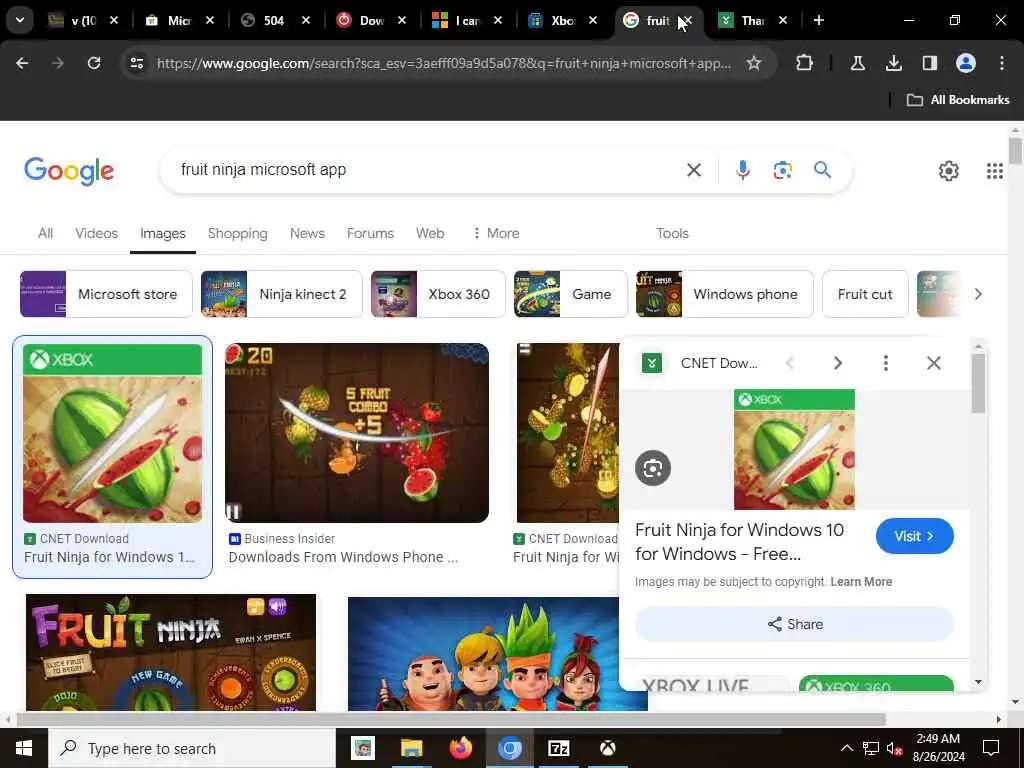This screenshot has height=768, width=1024.
Task: Select the Game filter chip
Action: point(570,294)
